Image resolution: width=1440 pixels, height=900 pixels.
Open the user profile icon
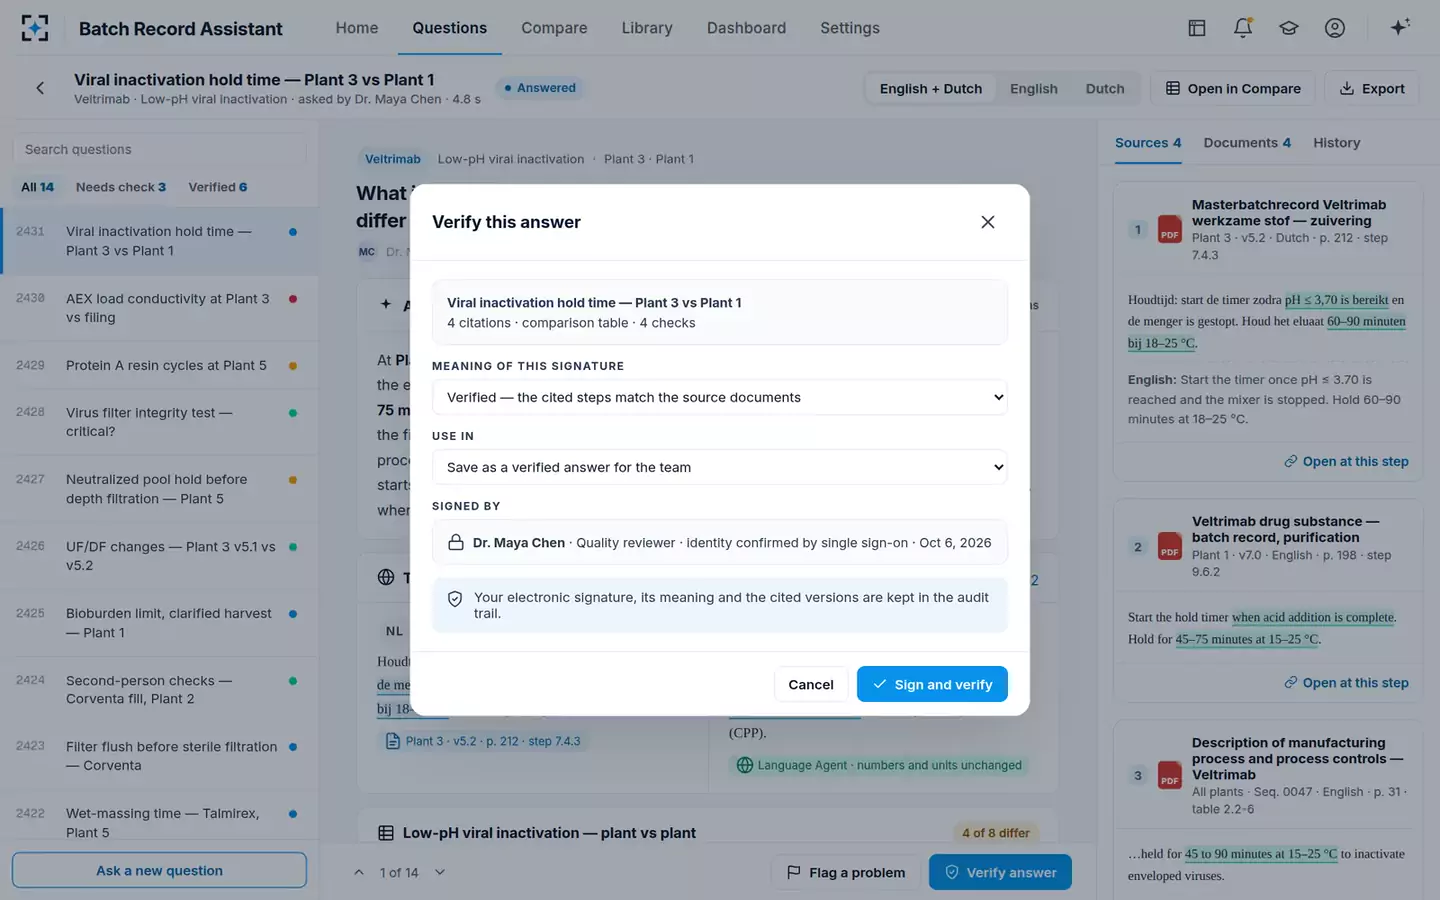pos(1335,28)
